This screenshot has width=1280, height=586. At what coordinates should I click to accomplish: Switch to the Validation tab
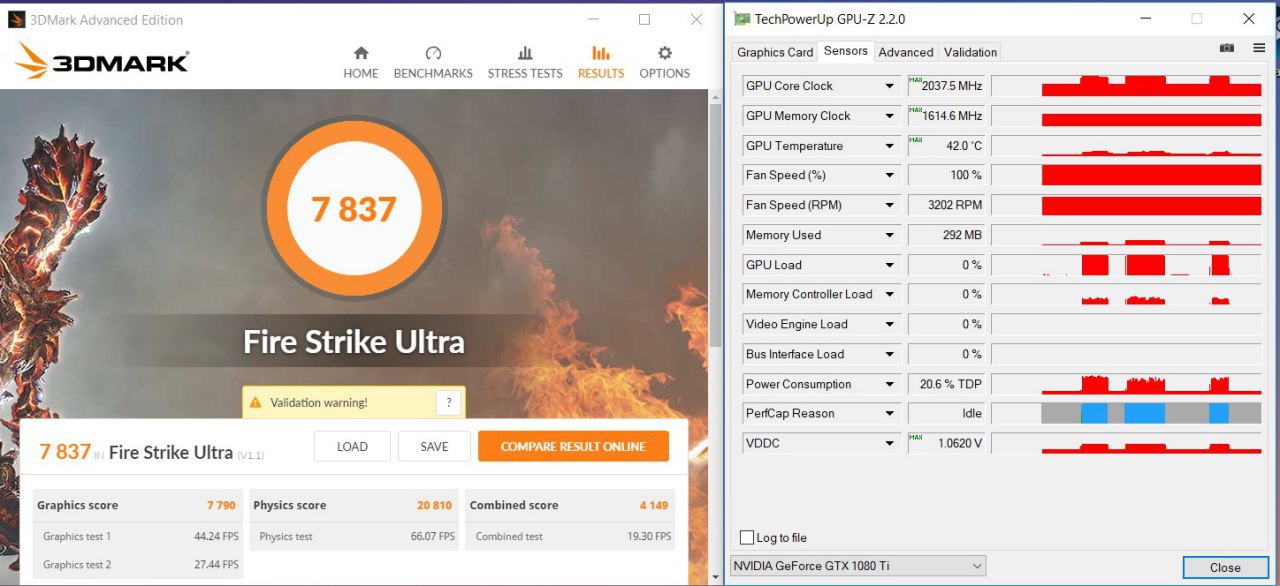(x=970, y=52)
